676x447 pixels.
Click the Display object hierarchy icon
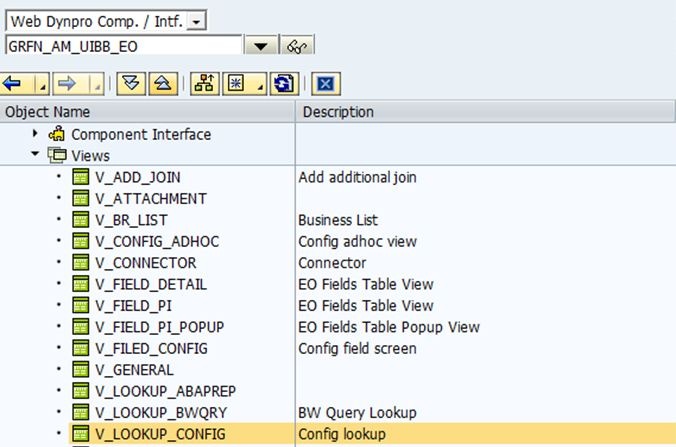coord(204,83)
